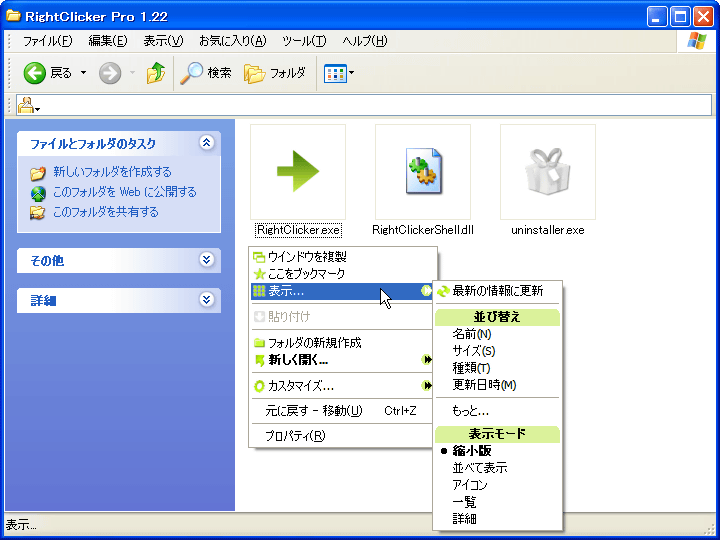Screen dimensions: 720x540
Task: Click the address bar folder icon
Action: tap(26, 105)
